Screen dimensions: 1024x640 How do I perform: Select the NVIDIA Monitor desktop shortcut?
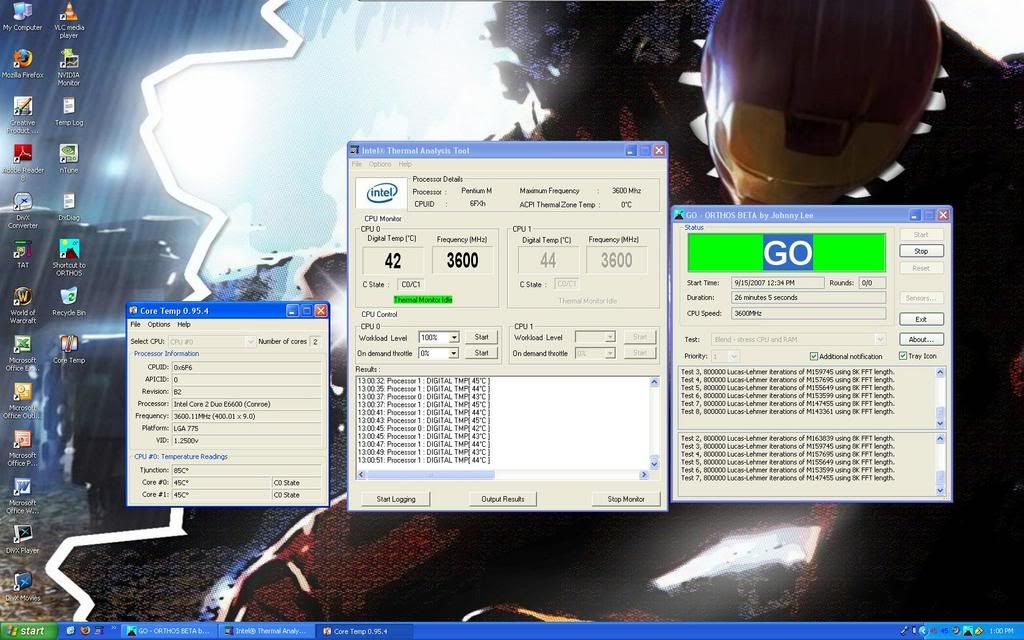tap(69, 67)
